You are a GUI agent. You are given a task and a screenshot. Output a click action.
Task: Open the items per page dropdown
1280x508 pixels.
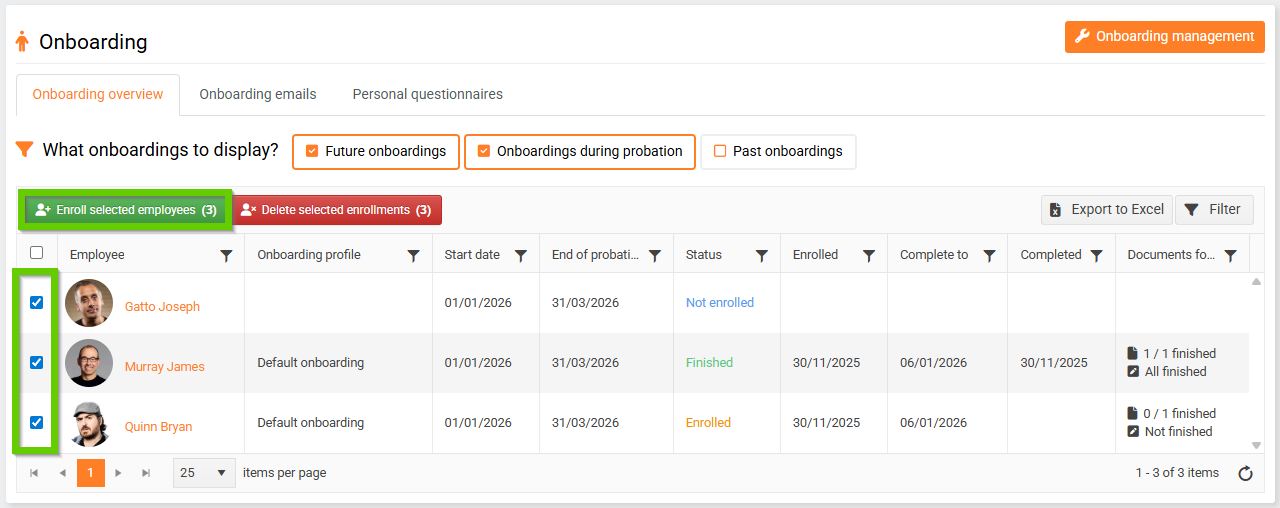pos(204,473)
